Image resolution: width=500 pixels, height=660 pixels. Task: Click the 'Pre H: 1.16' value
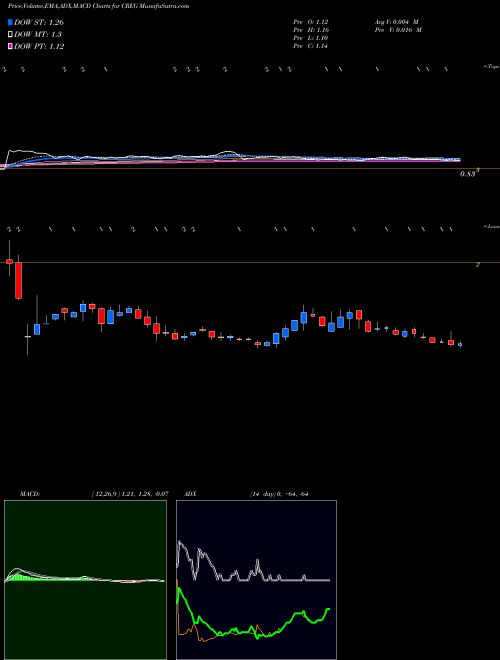point(313,30)
